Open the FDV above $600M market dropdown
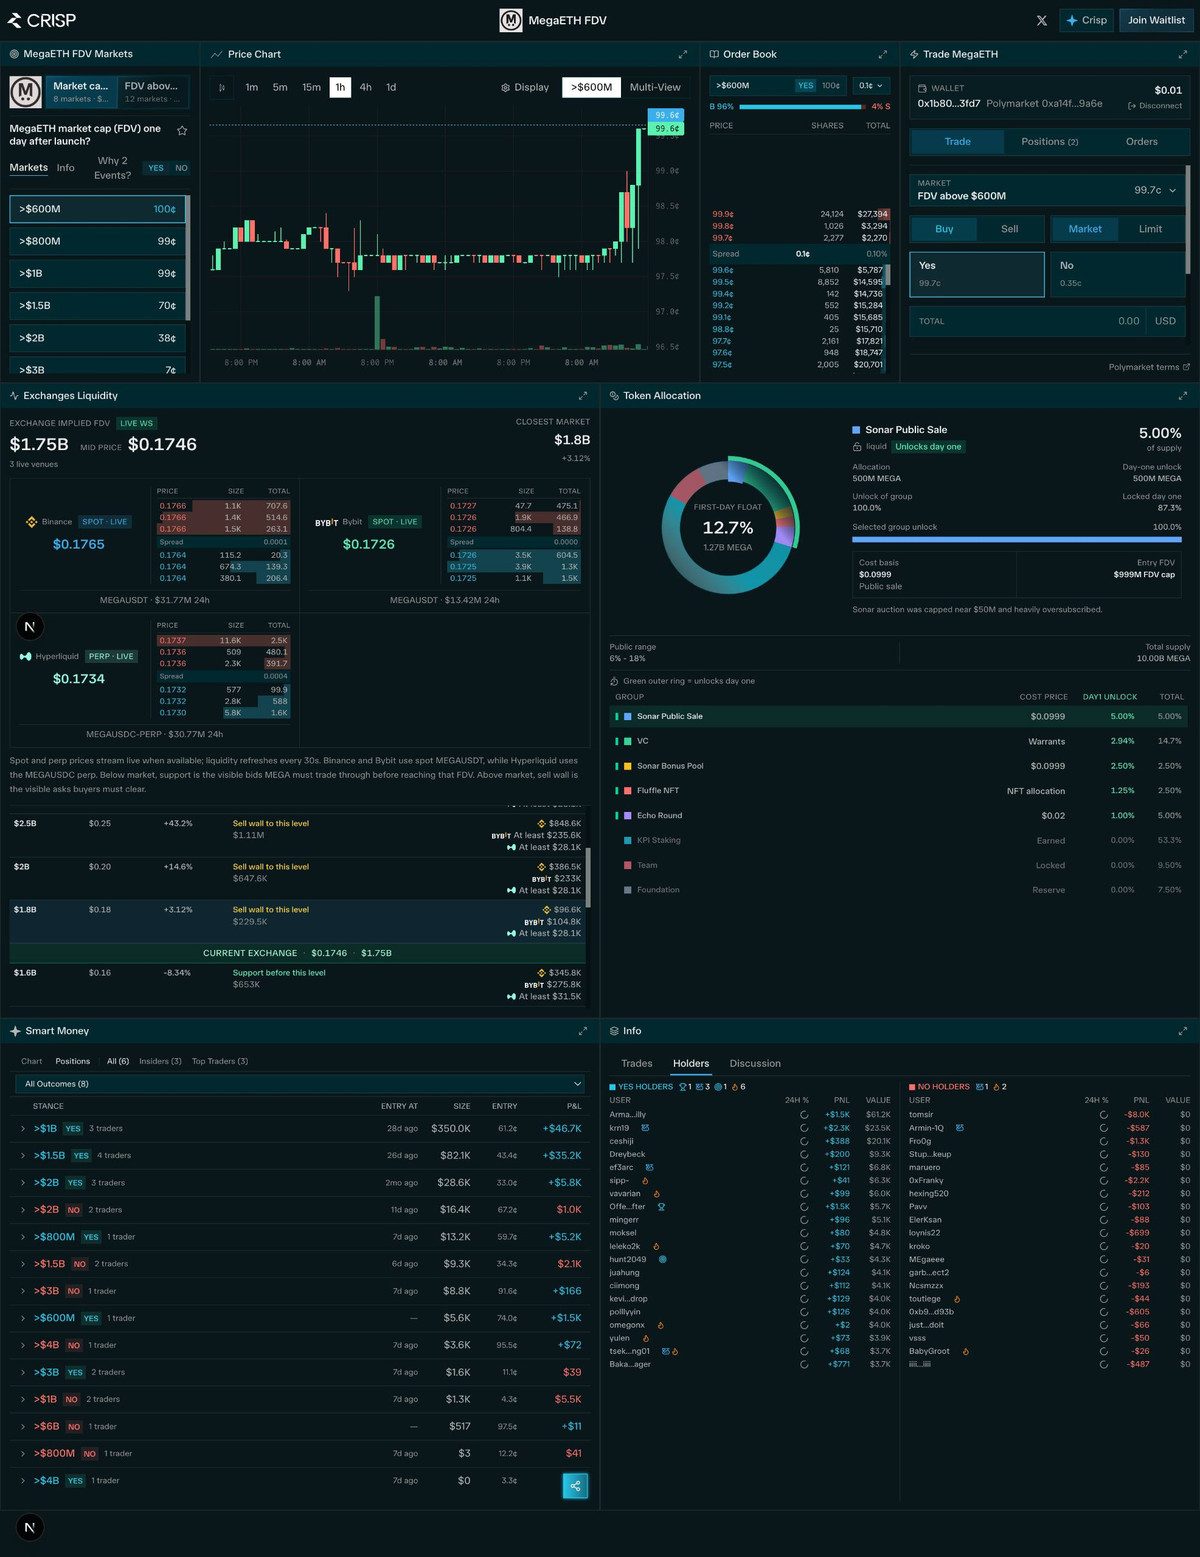The width and height of the screenshot is (1200, 1557). coord(1047,190)
